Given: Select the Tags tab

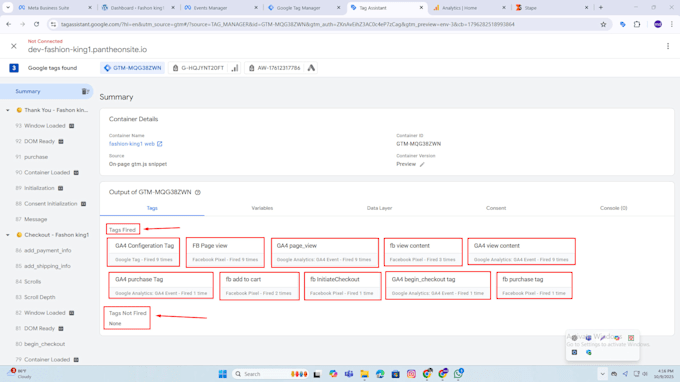Looking at the screenshot, I should pyautogui.click(x=152, y=208).
